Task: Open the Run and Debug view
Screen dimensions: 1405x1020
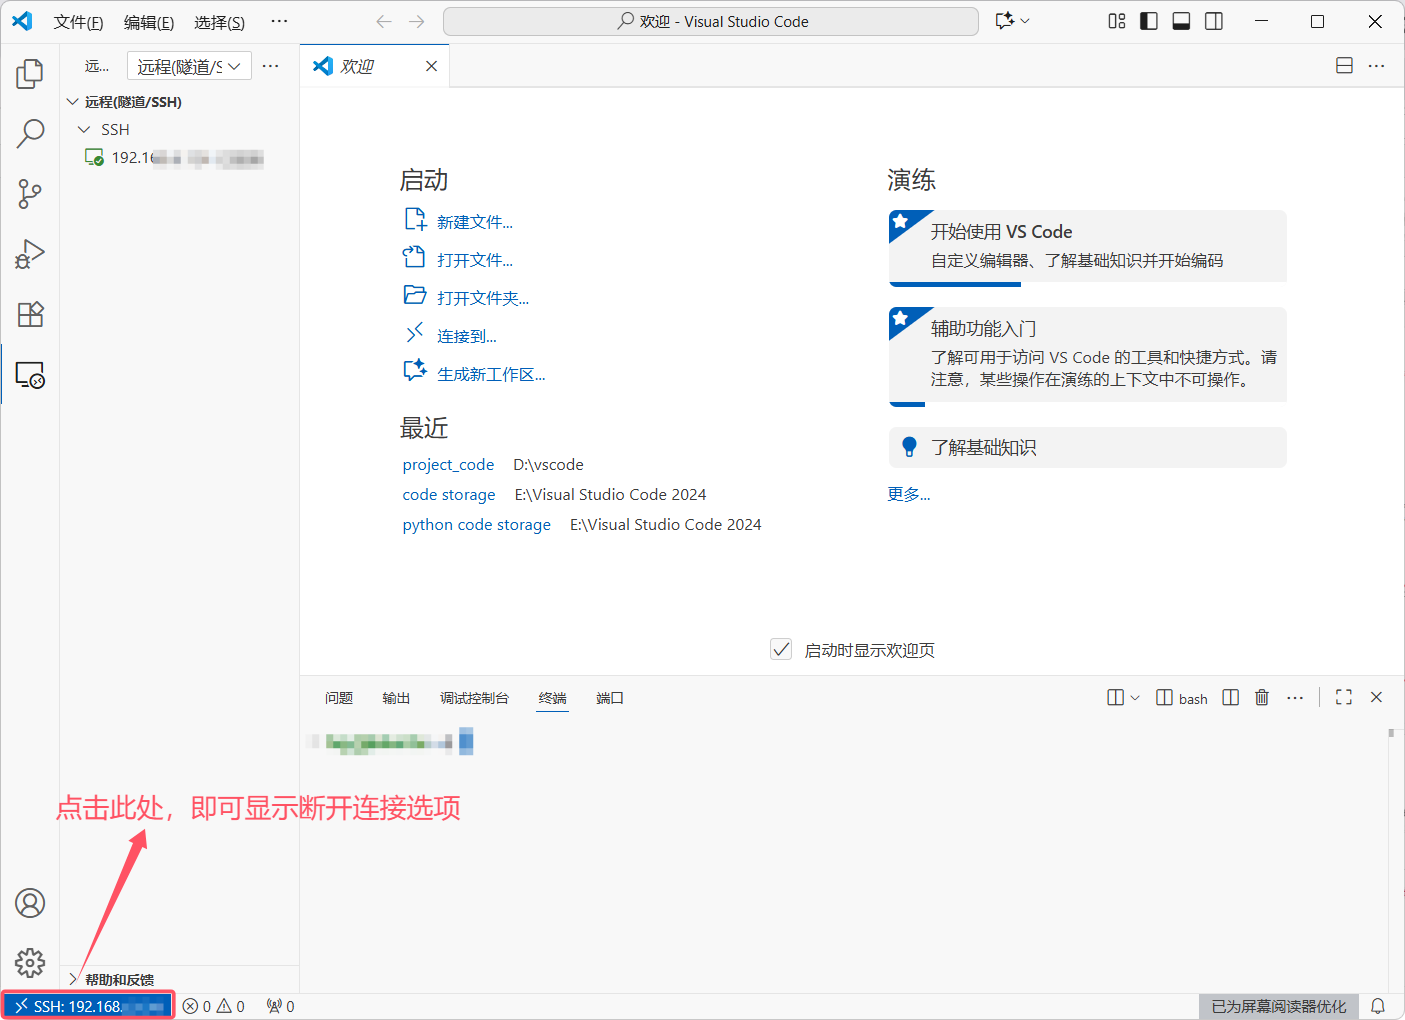Action: point(30,253)
